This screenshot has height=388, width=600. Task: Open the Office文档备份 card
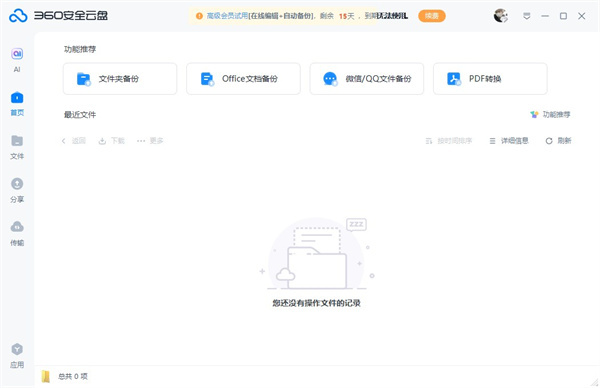click(x=243, y=79)
